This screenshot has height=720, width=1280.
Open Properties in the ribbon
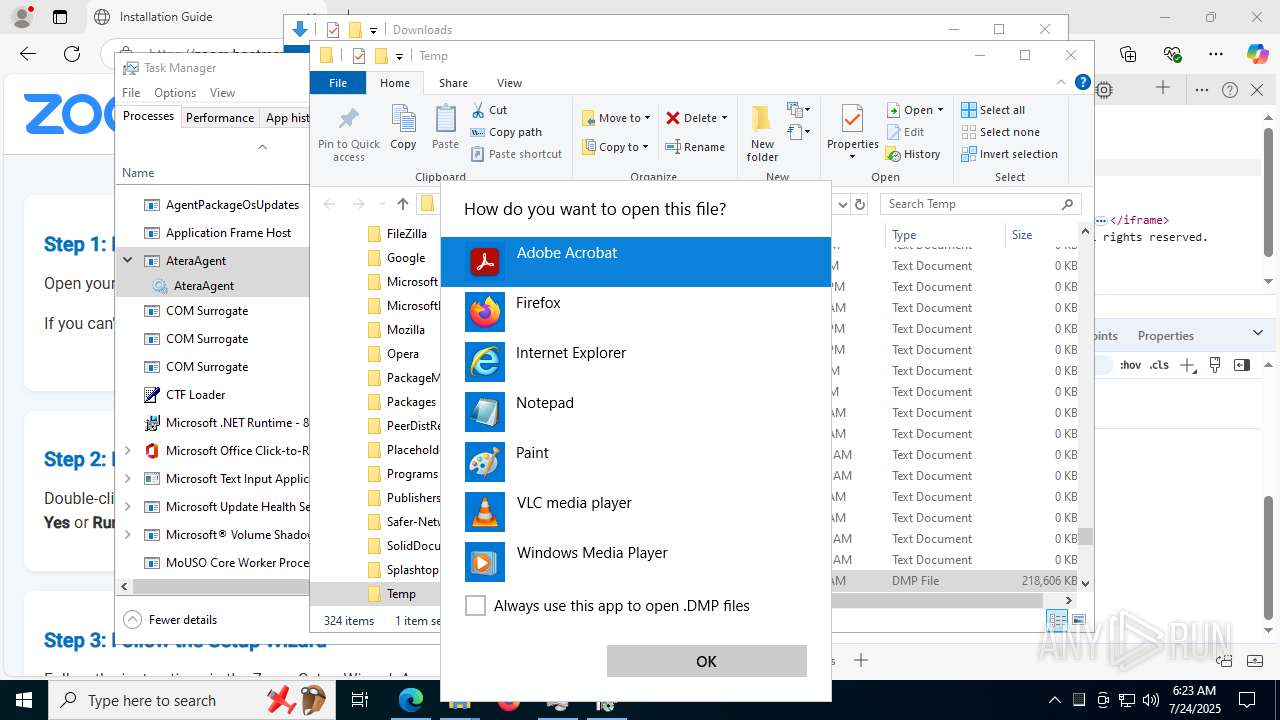click(x=853, y=133)
